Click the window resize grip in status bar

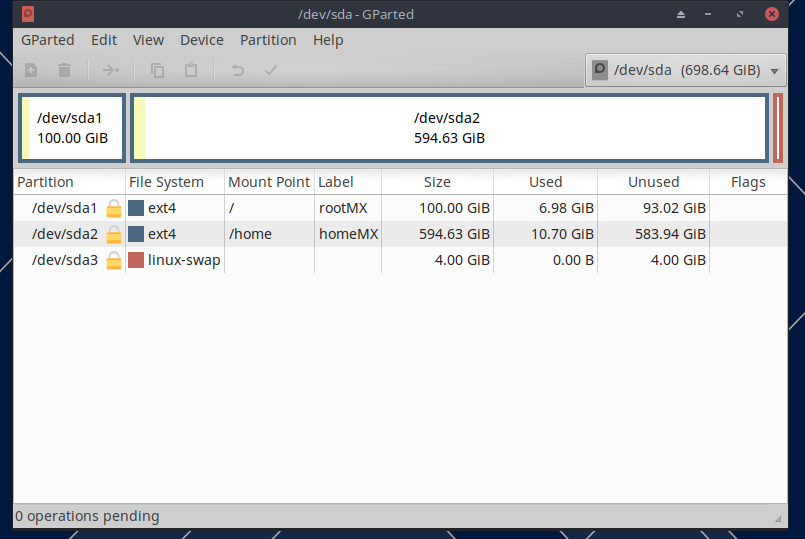coord(778,519)
